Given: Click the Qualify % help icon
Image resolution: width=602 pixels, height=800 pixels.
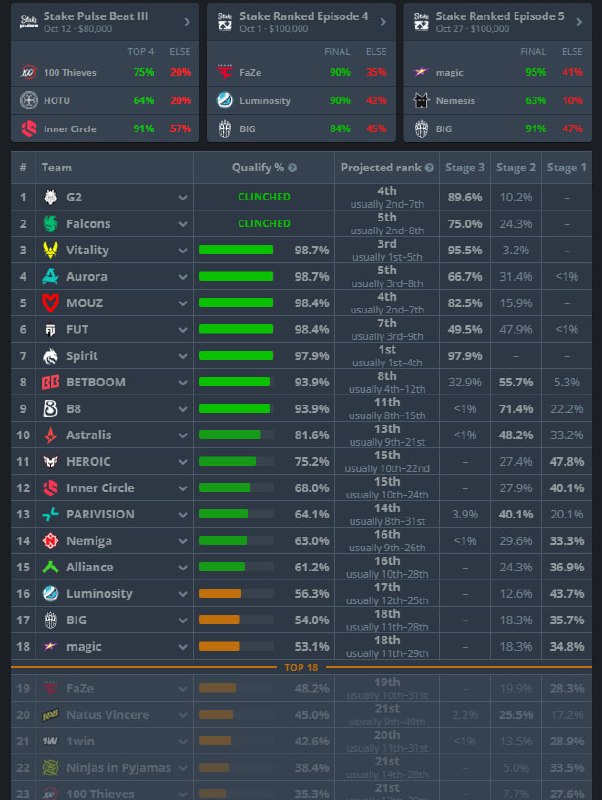Looking at the screenshot, I should point(292,167).
